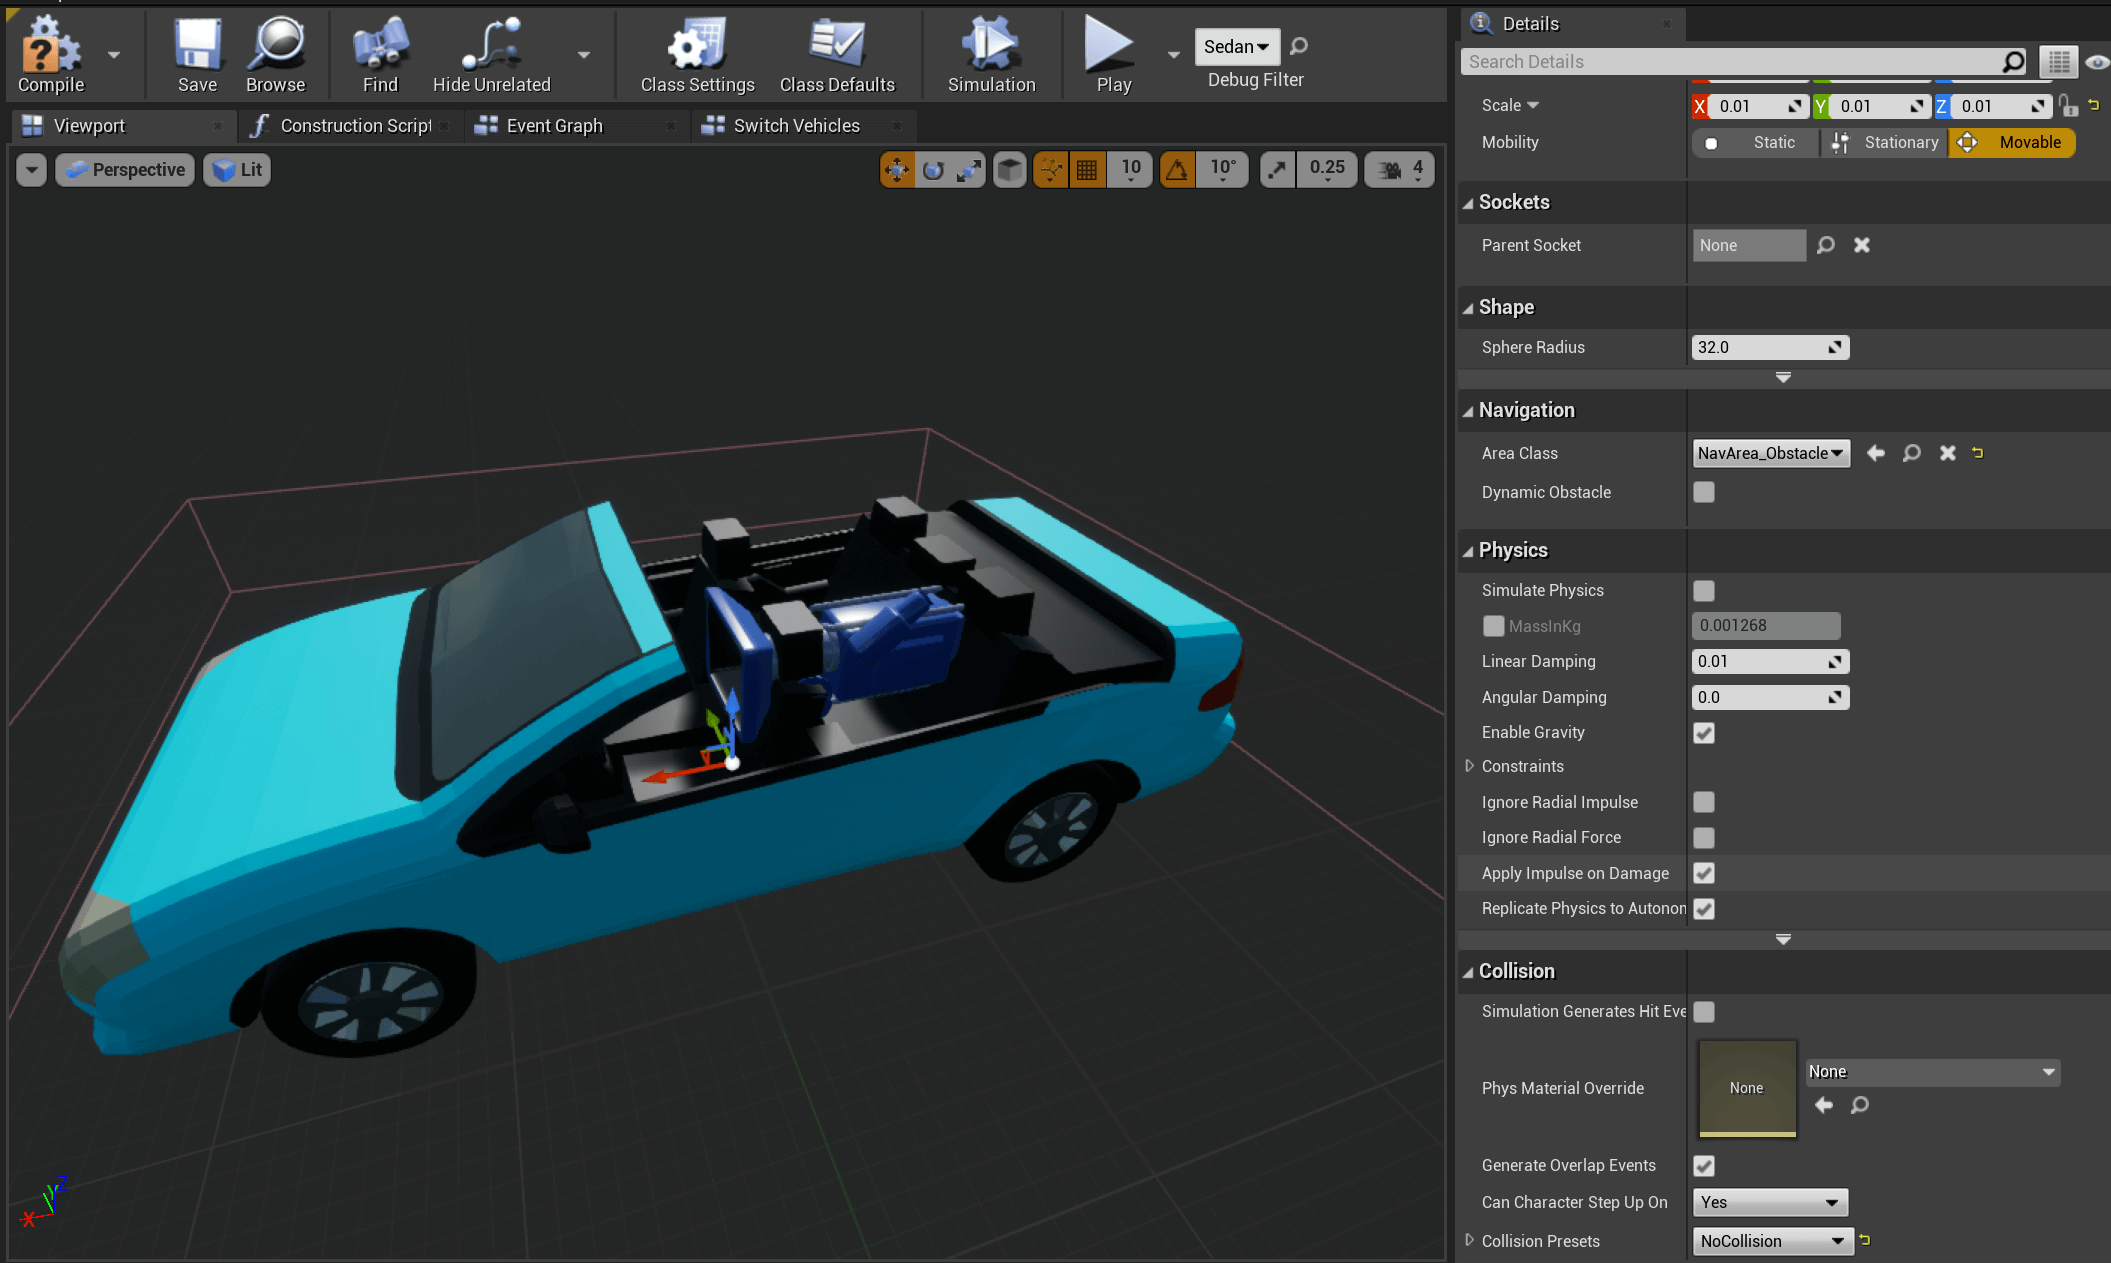The height and width of the screenshot is (1263, 2111).
Task: Open the Sedan debug filter dropdown
Action: pyautogui.click(x=1237, y=47)
